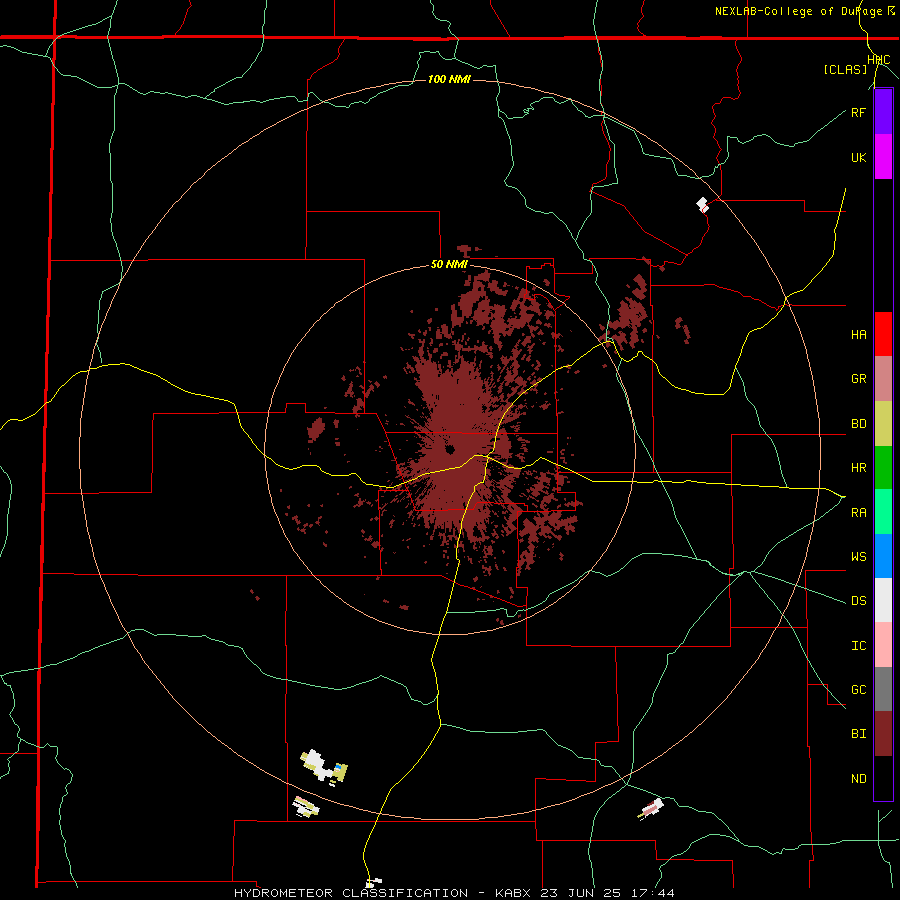Click the HA legend label
900x900 pixels.
coord(858,334)
